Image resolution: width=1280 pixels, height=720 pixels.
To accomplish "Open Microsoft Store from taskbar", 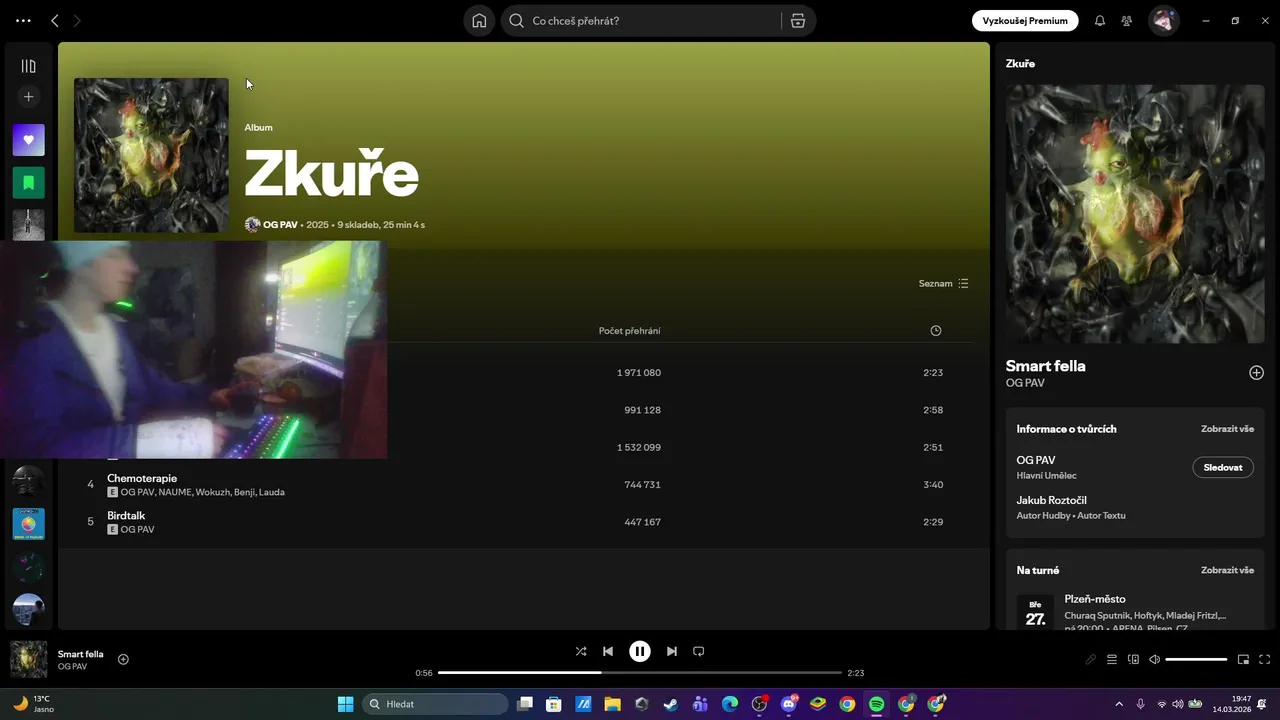I will 553,704.
